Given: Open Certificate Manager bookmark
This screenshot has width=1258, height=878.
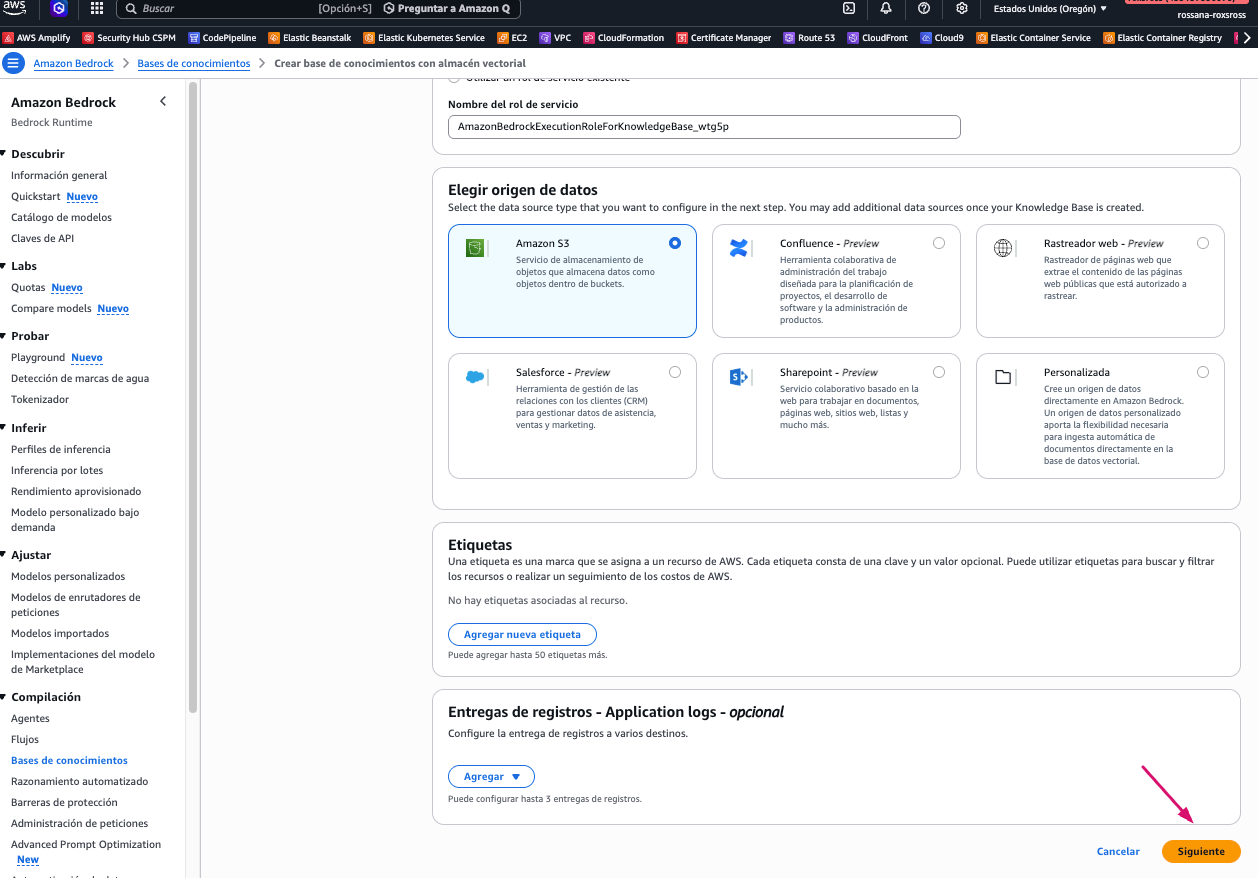Looking at the screenshot, I should coord(724,38).
